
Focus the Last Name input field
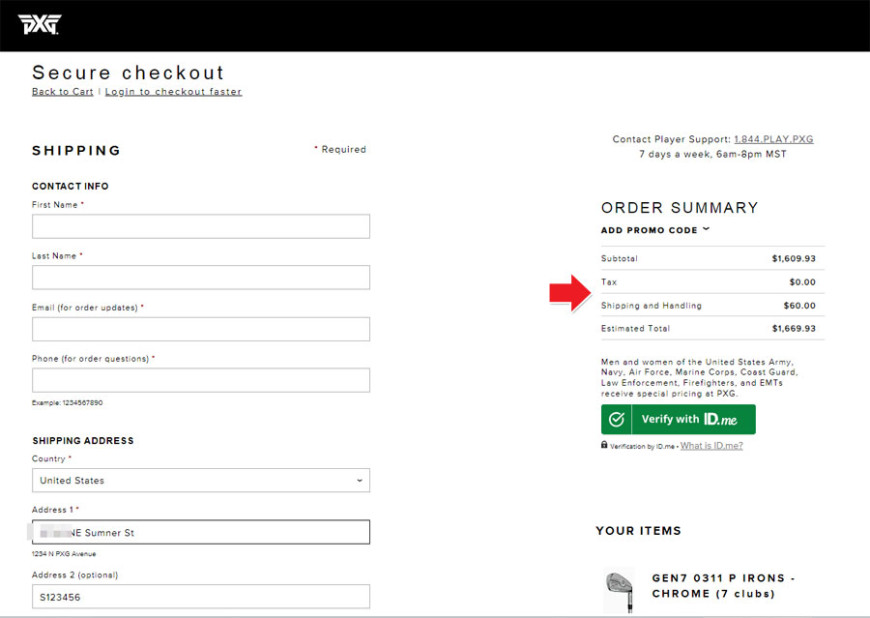click(201, 277)
